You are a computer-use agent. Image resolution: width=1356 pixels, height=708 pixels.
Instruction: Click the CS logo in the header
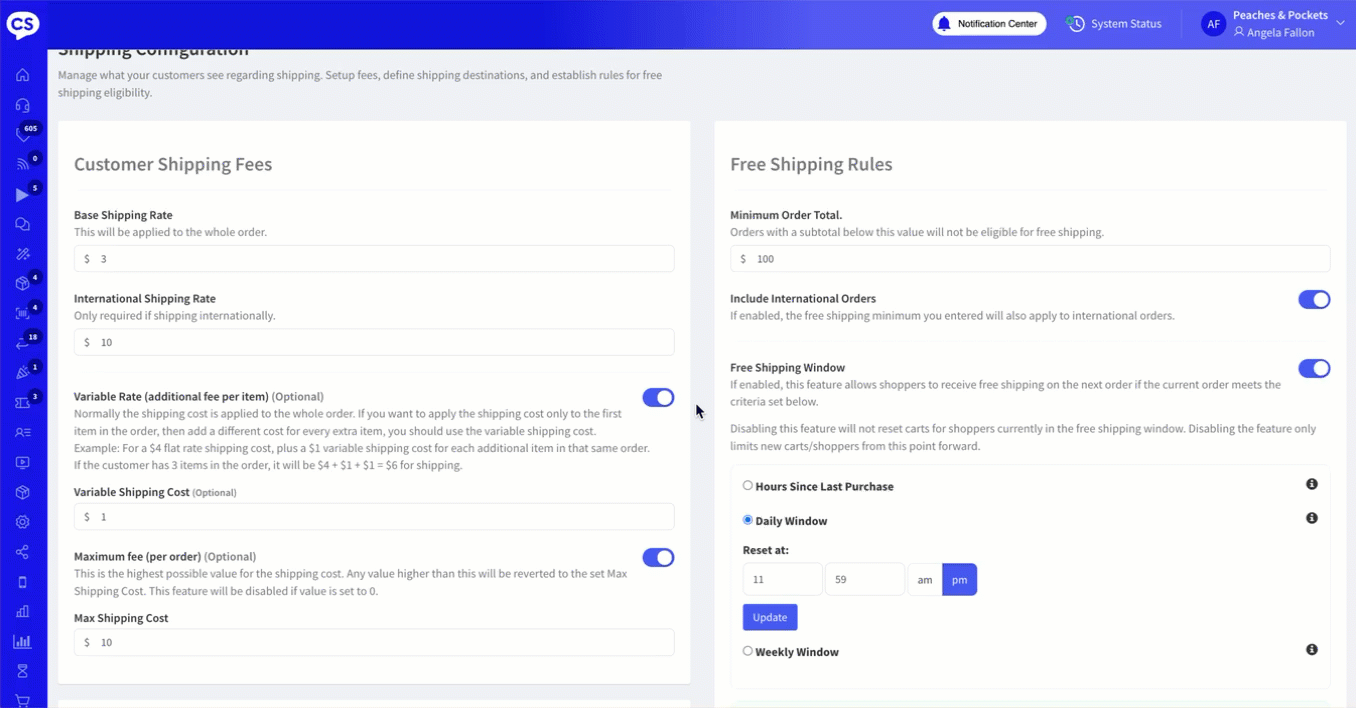pyautogui.click(x=23, y=24)
